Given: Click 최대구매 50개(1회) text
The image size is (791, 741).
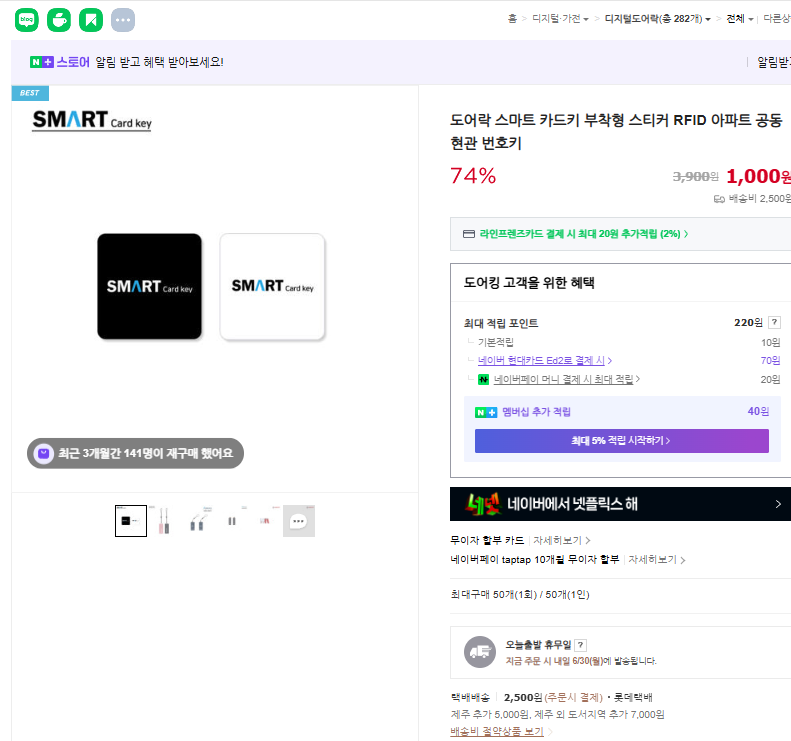Looking at the screenshot, I should click(x=520, y=595).
